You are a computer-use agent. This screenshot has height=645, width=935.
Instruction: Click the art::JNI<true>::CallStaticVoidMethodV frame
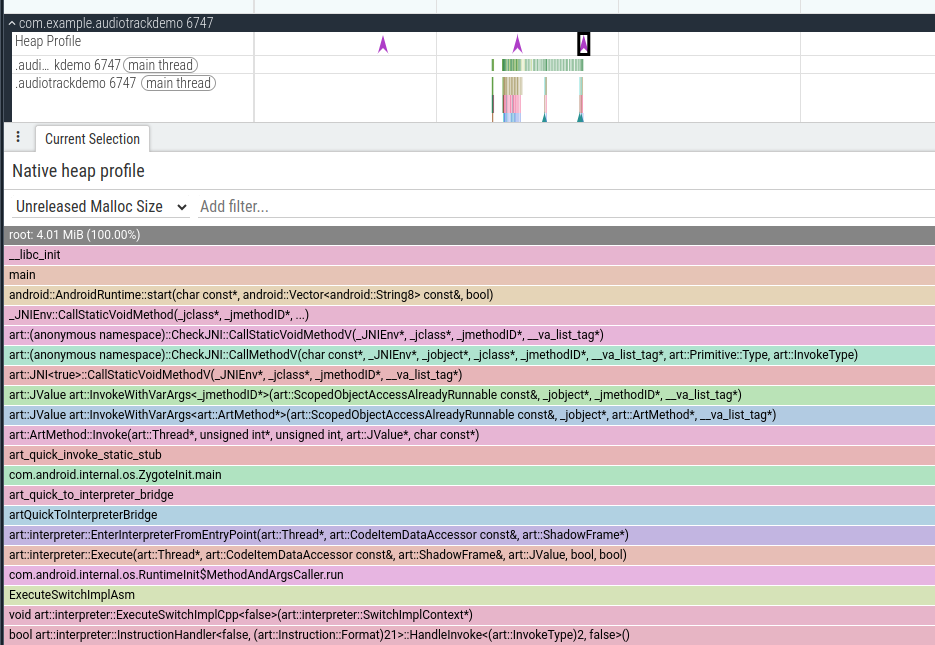point(469,375)
